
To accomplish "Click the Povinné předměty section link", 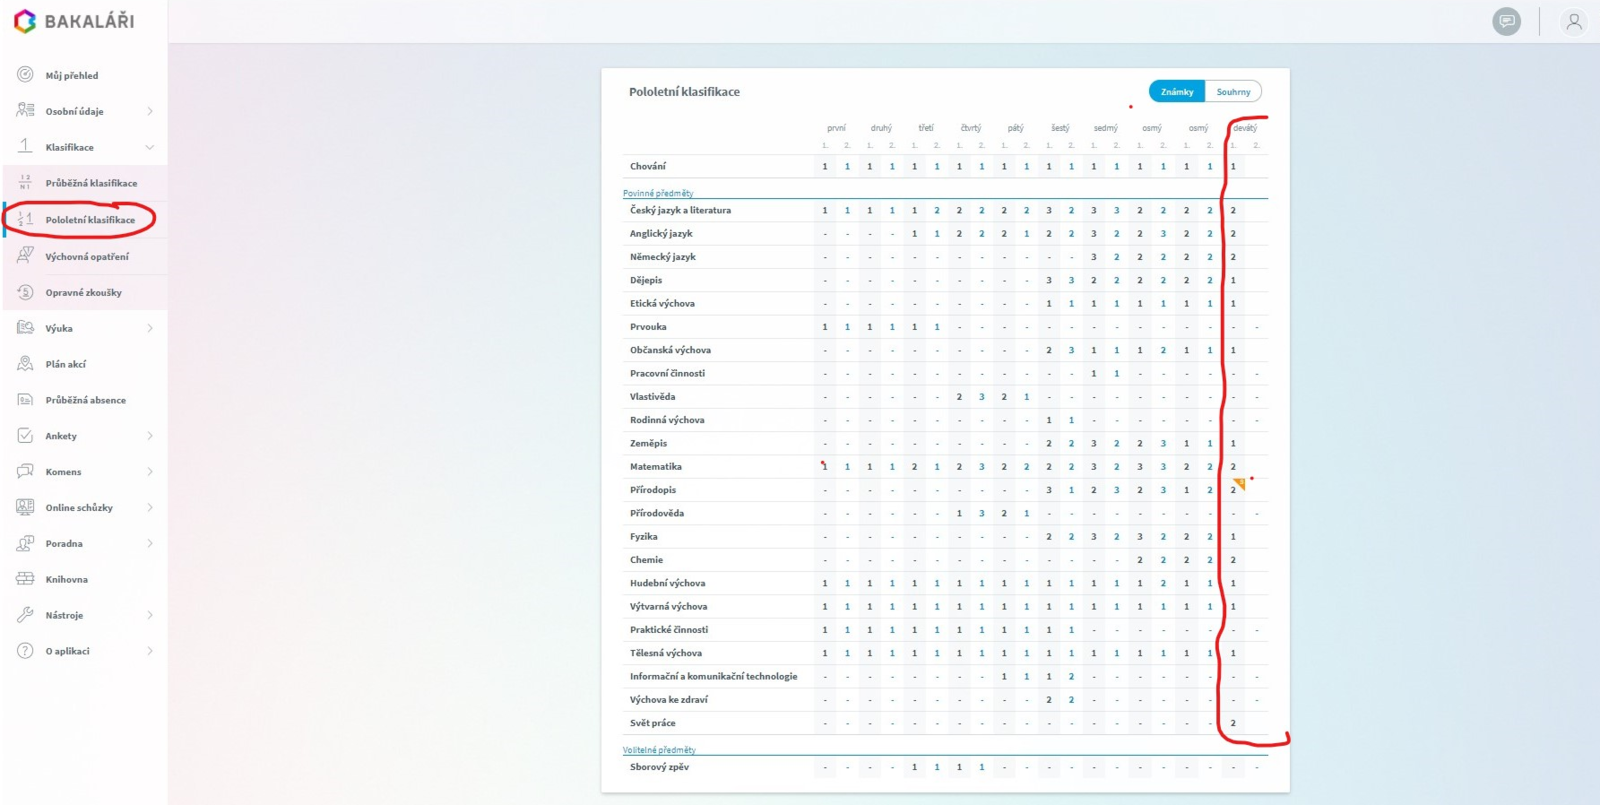I will coord(658,193).
